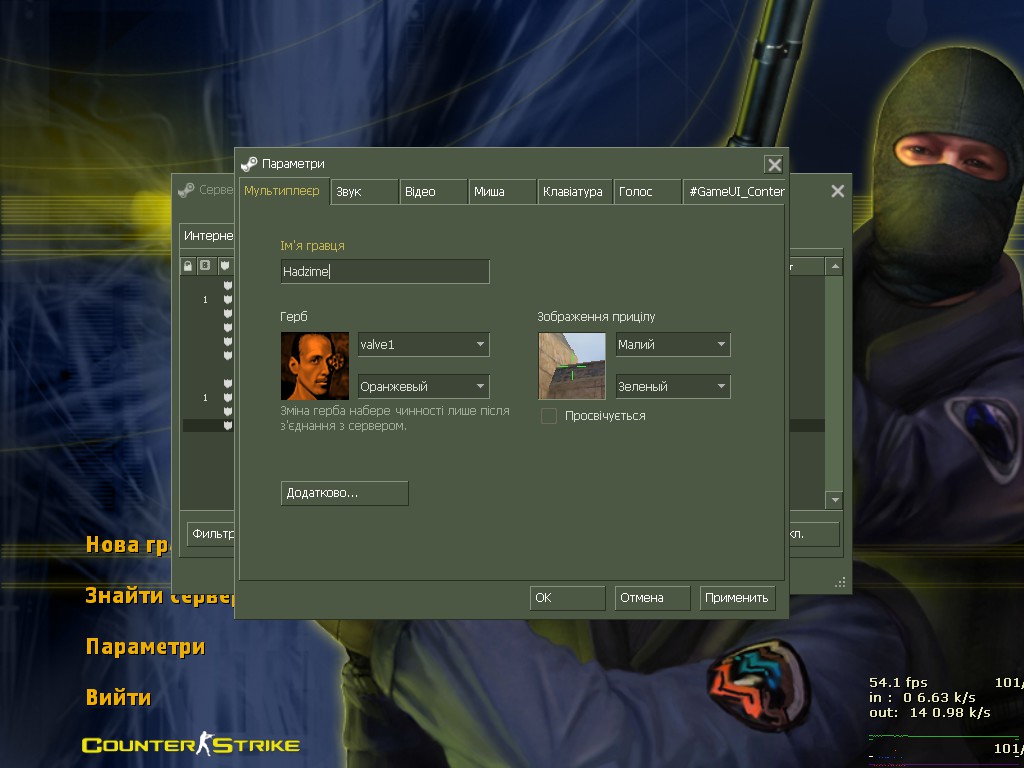Go to the Відео tab
The height and width of the screenshot is (768, 1024).
434,192
